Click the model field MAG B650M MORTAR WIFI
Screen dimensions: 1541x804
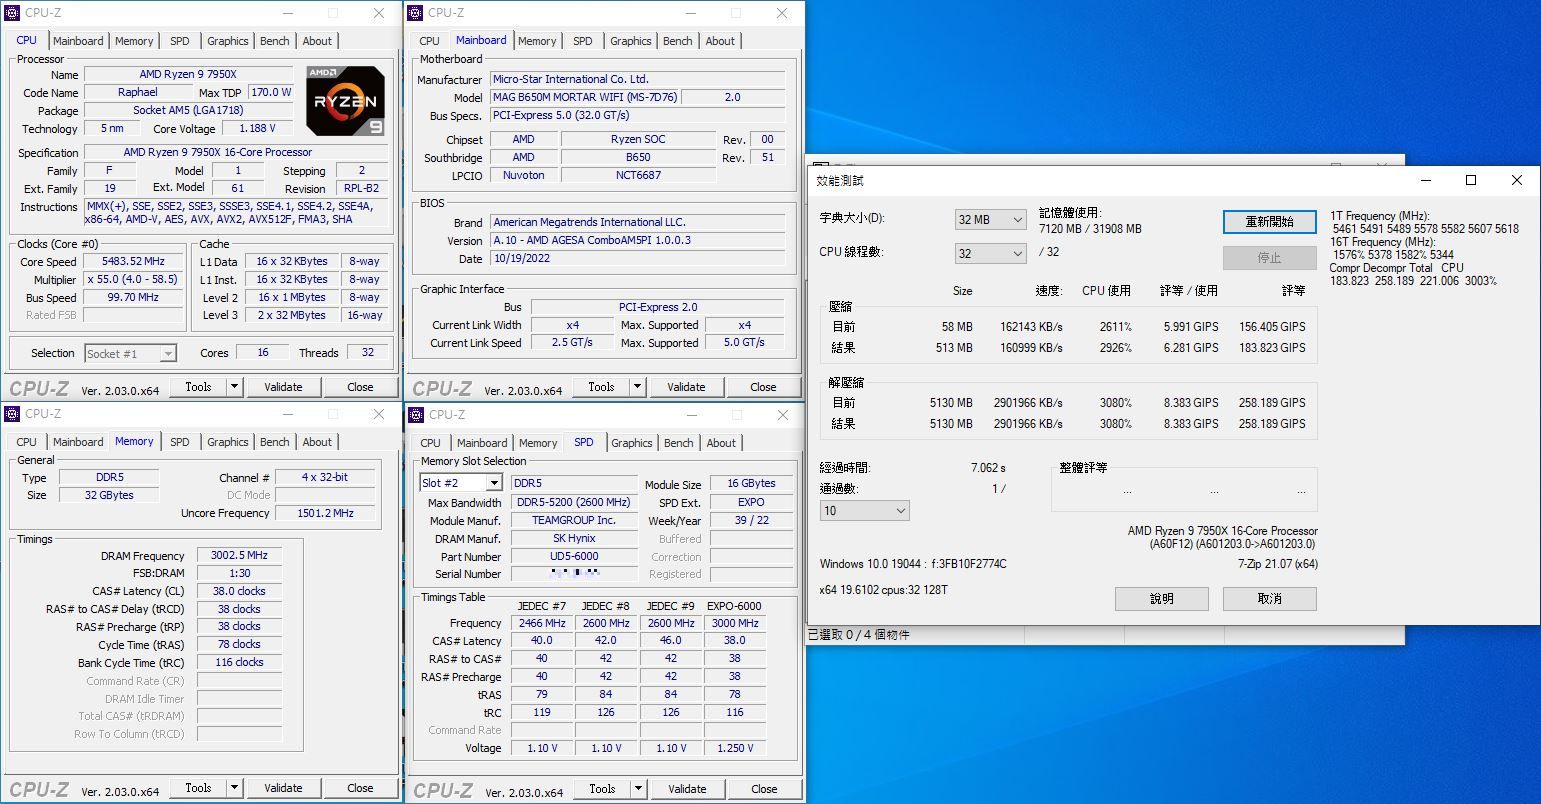point(584,98)
